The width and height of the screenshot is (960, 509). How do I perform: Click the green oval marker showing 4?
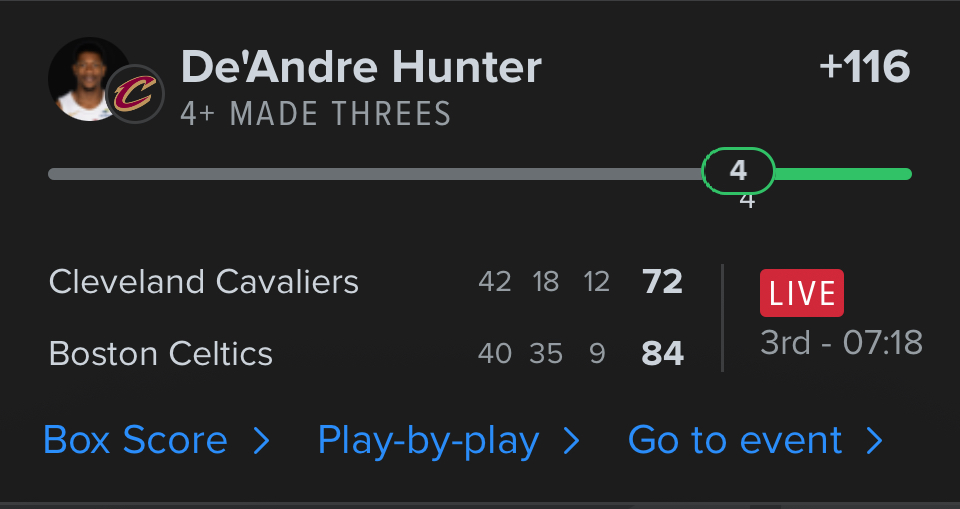pyautogui.click(x=738, y=171)
